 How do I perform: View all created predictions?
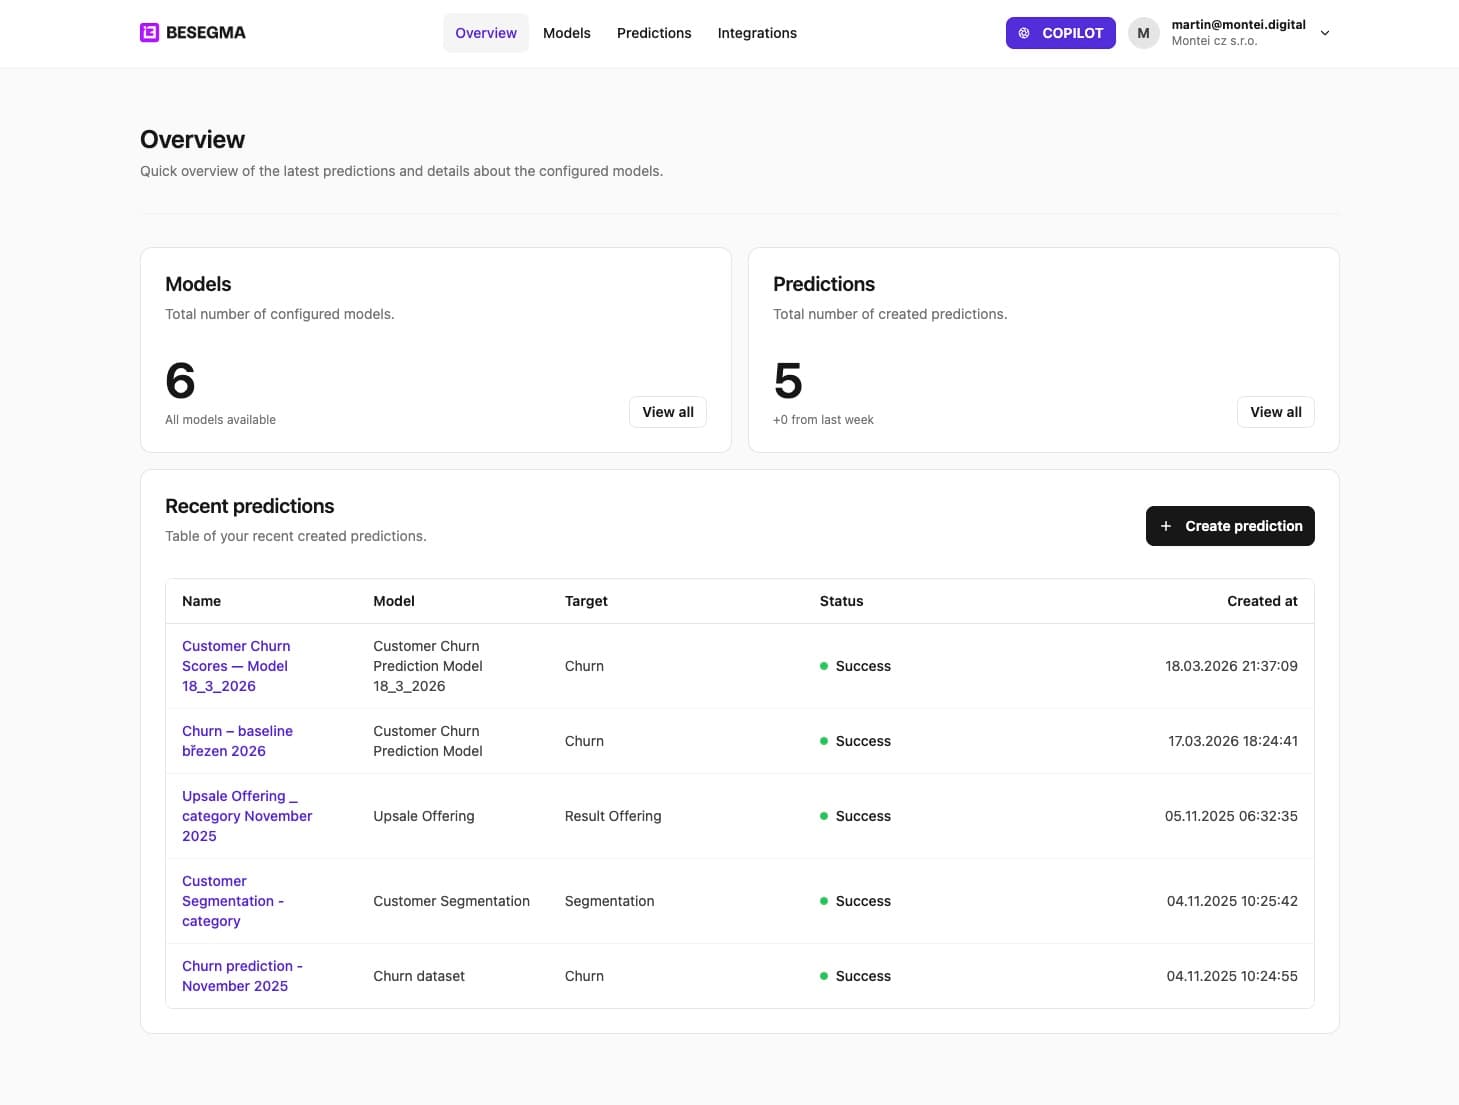pos(1275,411)
